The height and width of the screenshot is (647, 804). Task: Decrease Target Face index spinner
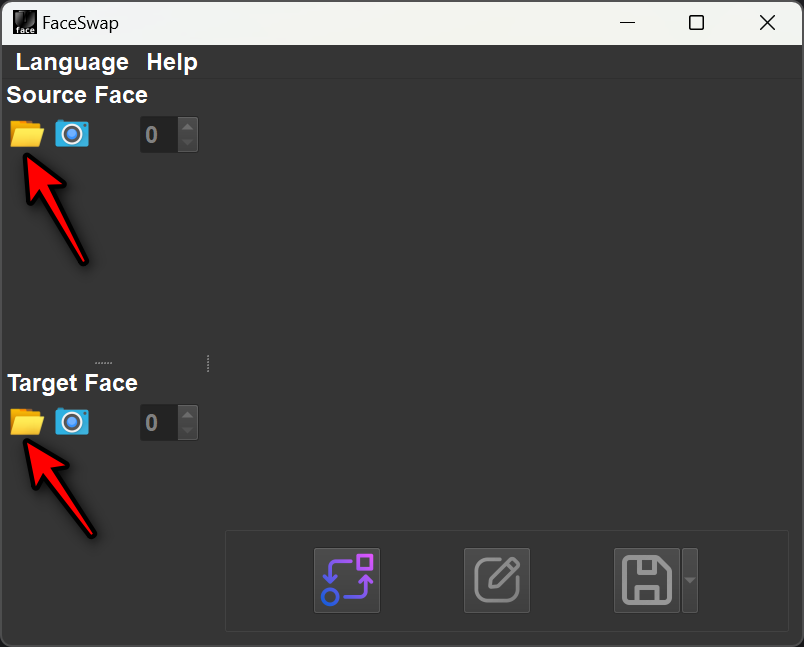tap(188, 431)
